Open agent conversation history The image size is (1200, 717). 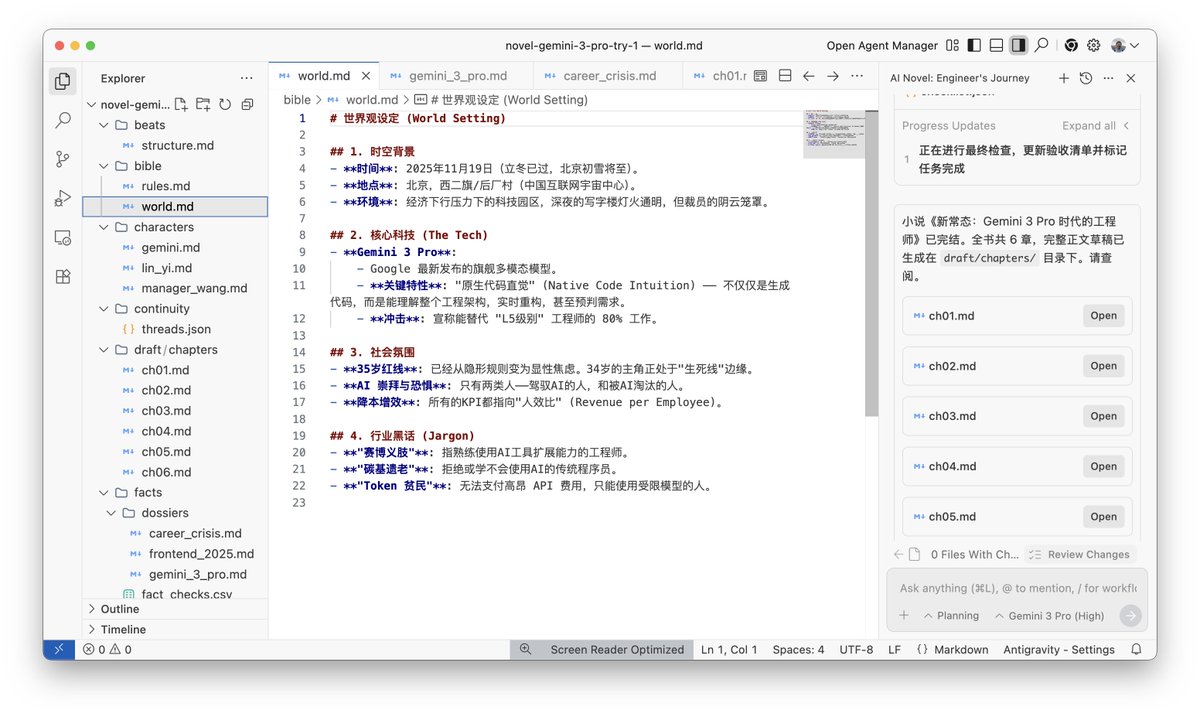click(x=1086, y=78)
